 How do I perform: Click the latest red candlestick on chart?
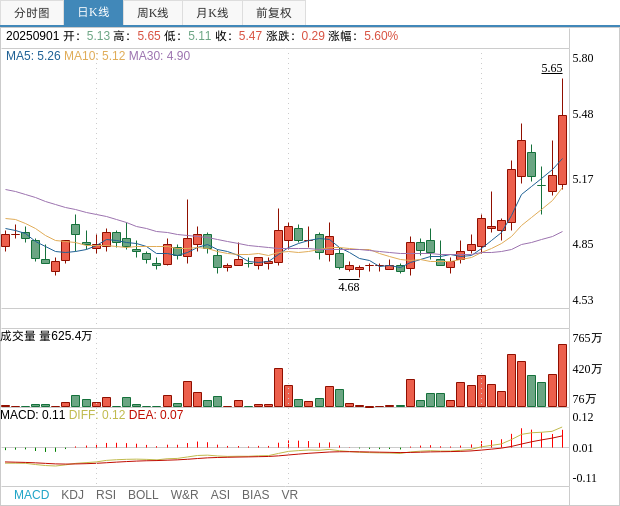[x=562, y=150]
